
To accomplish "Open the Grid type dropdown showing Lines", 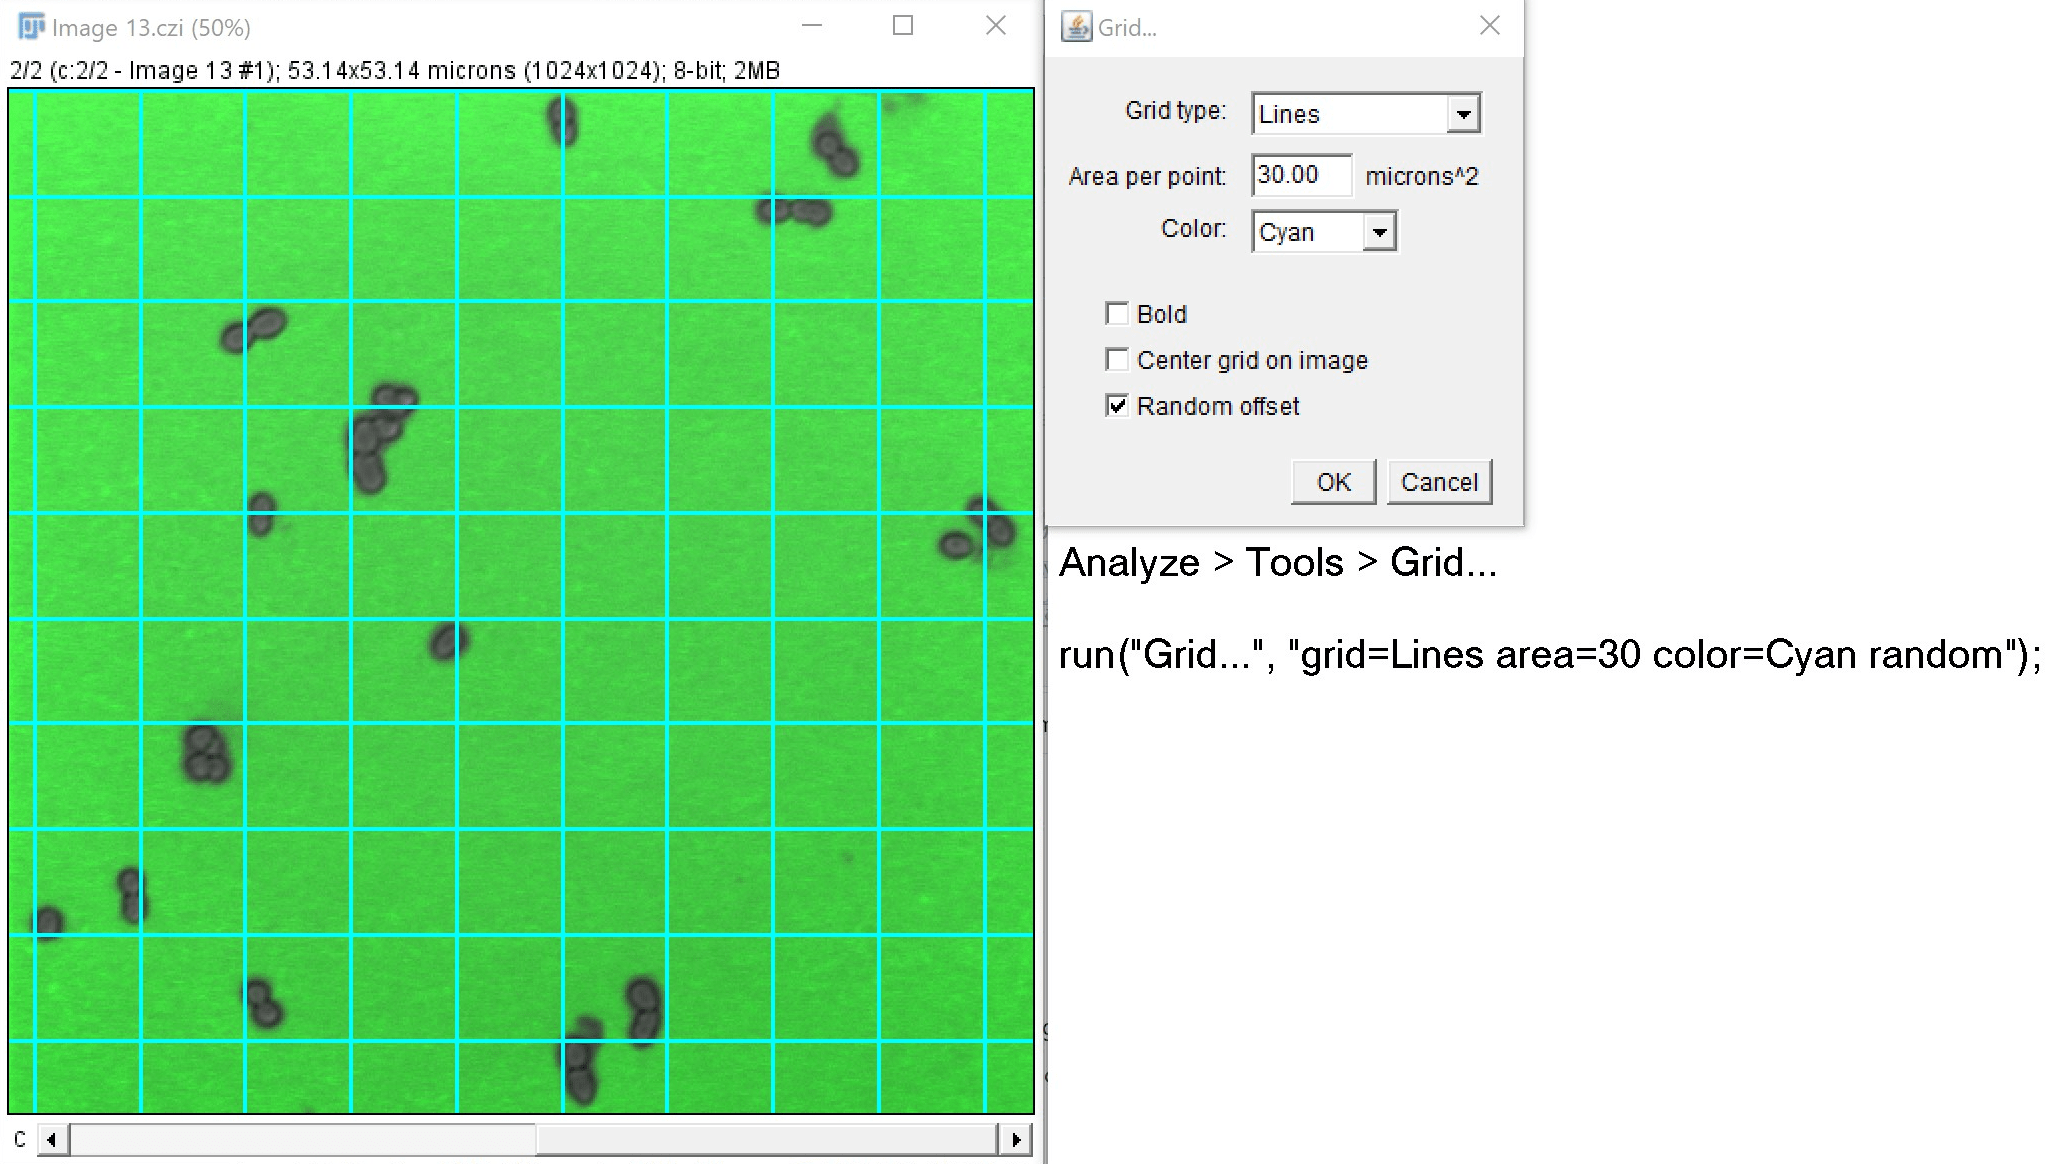I will (1463, 113).
